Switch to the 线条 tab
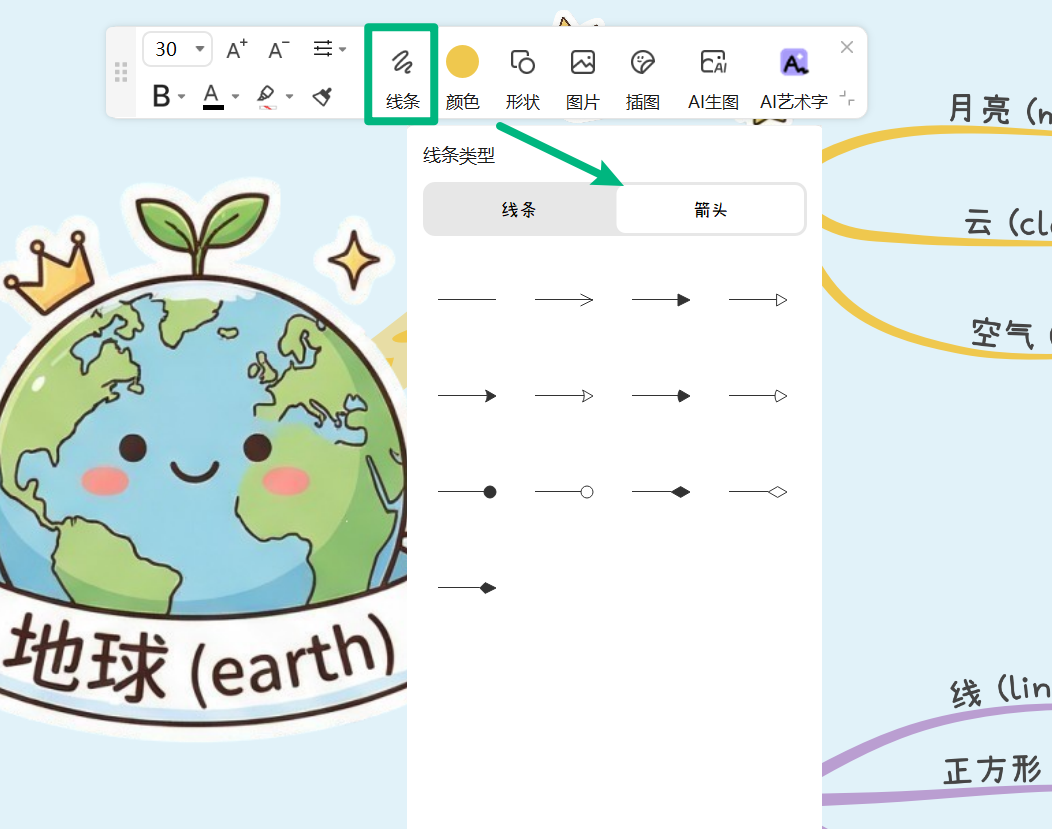The height and width of the screenshot is (829, 1052). click(x=519, y=210)
